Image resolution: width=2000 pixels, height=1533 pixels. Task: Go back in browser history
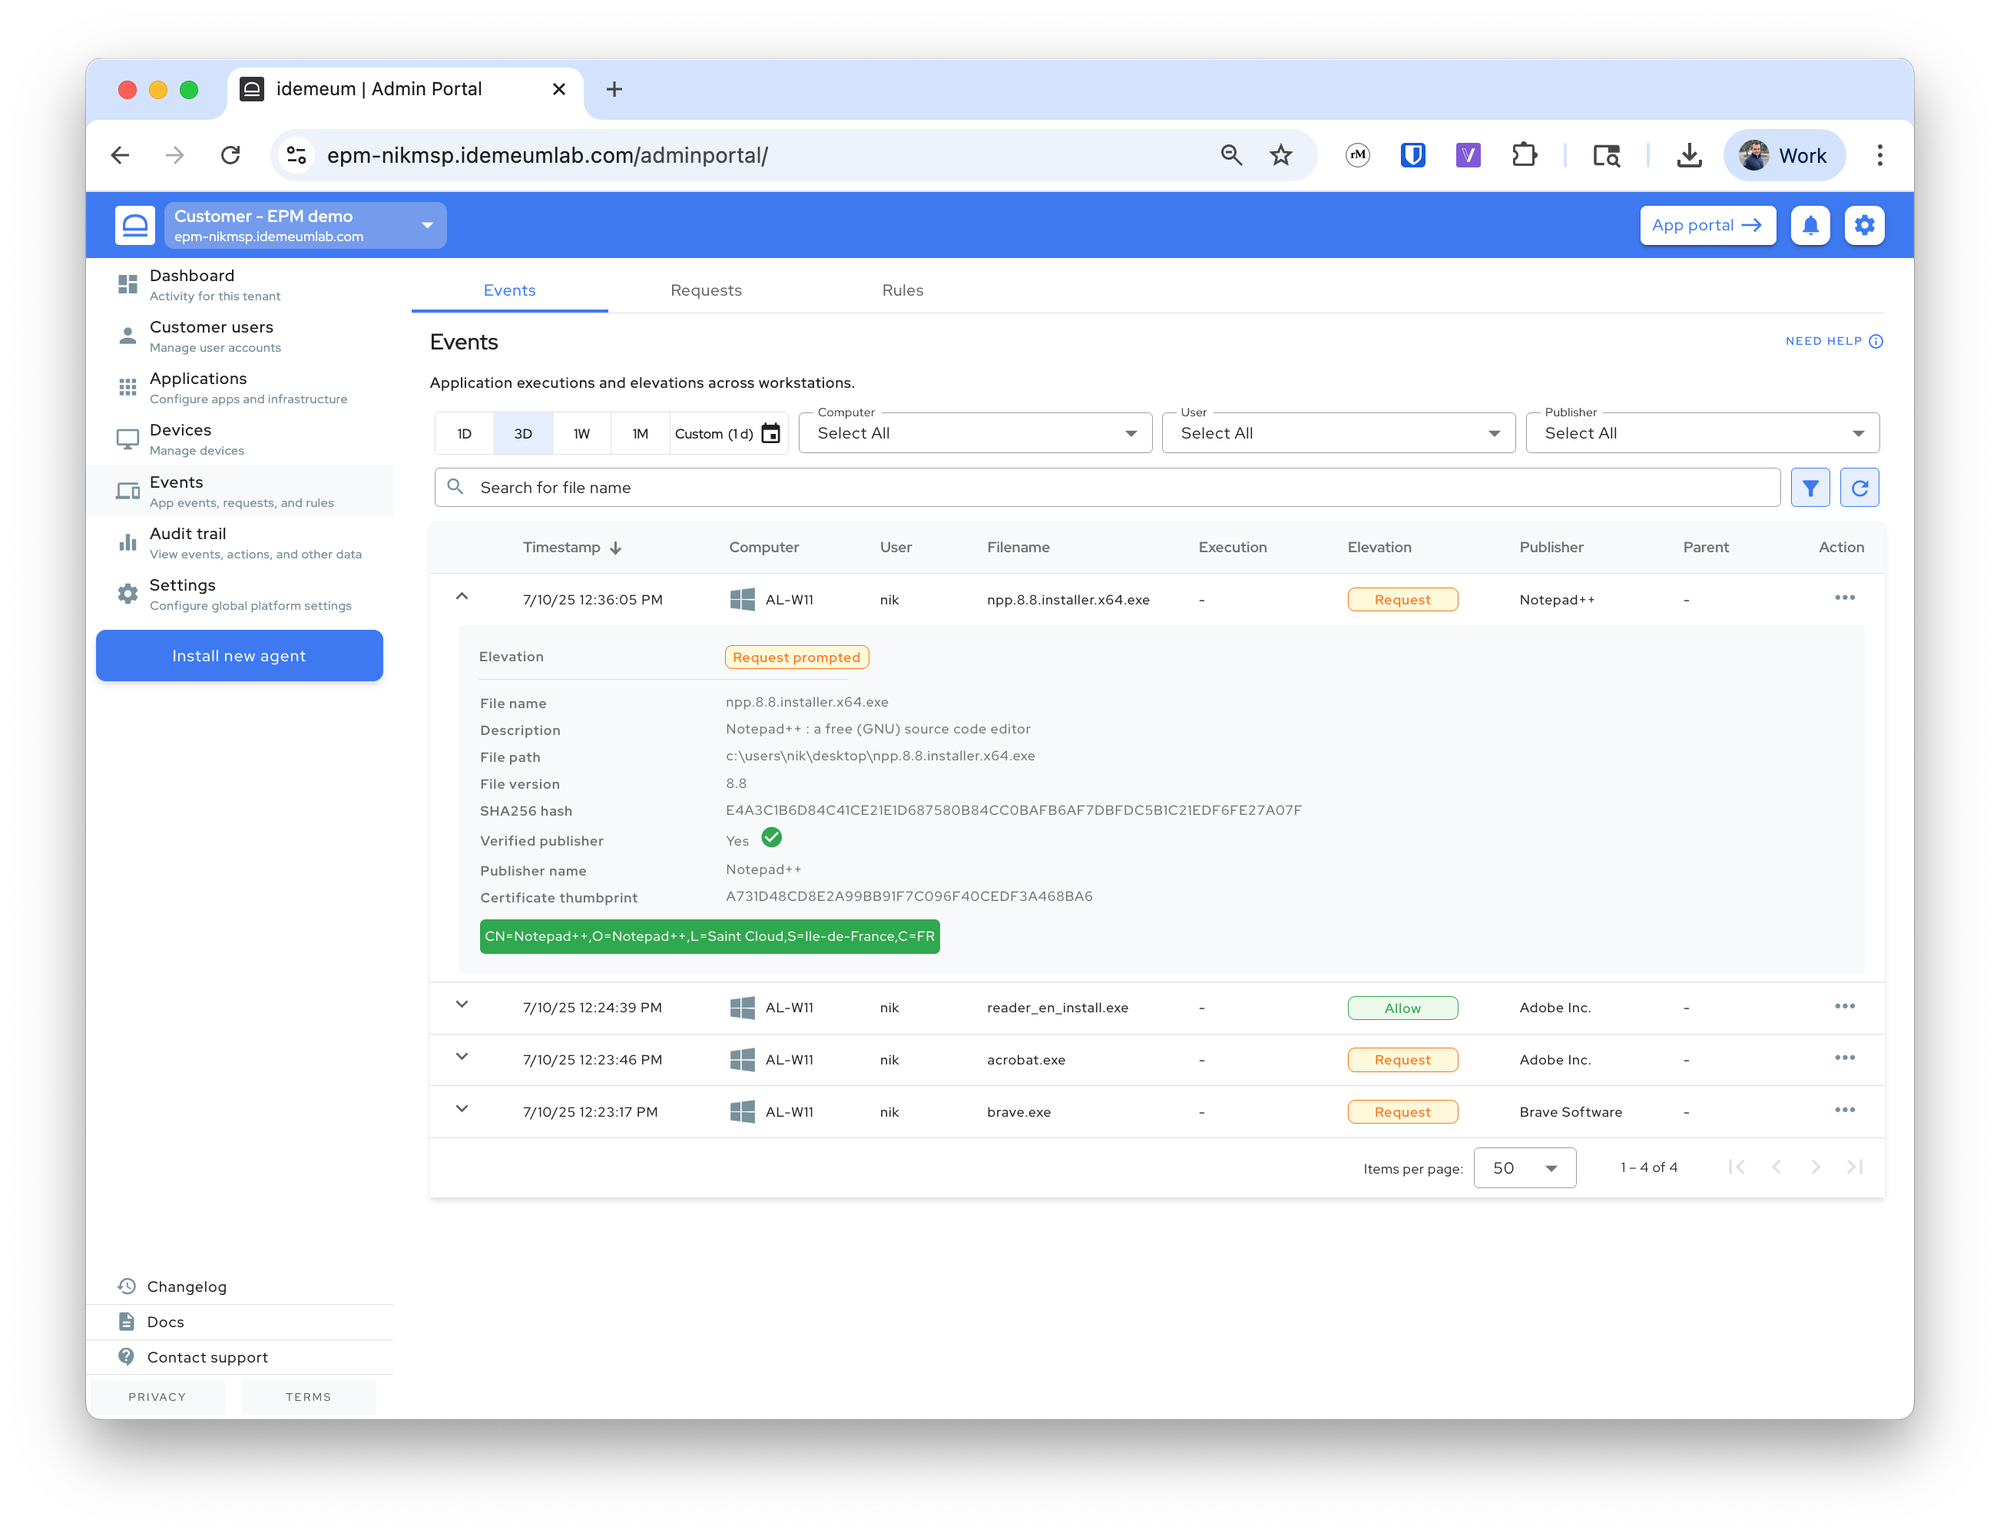(120, 155)
